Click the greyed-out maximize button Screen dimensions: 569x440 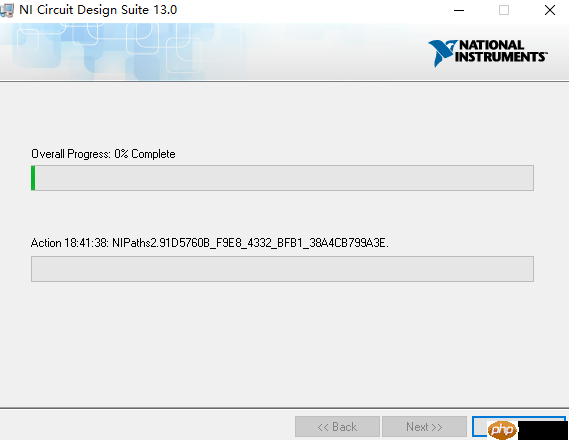504,10
